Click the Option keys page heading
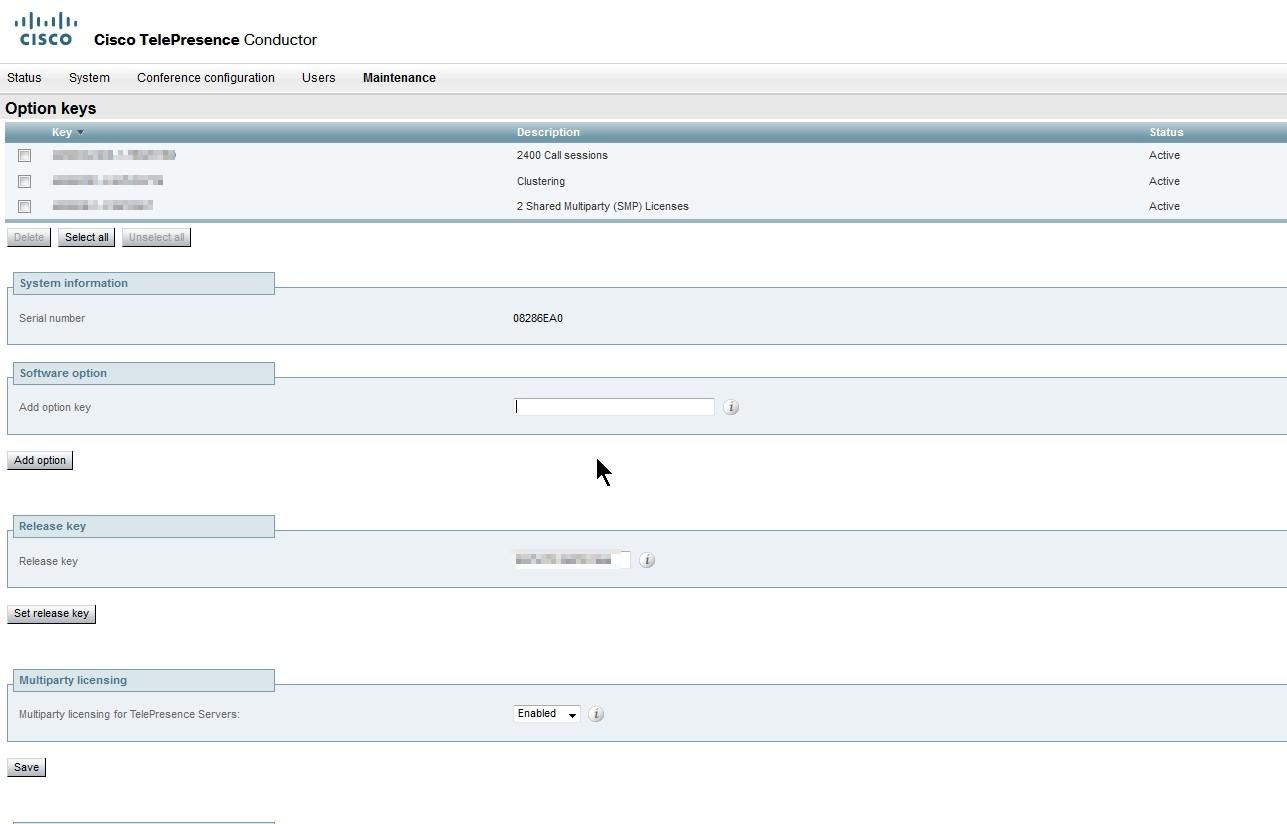1287x824 pixels. pyautogui.click(x=51, y=108)
